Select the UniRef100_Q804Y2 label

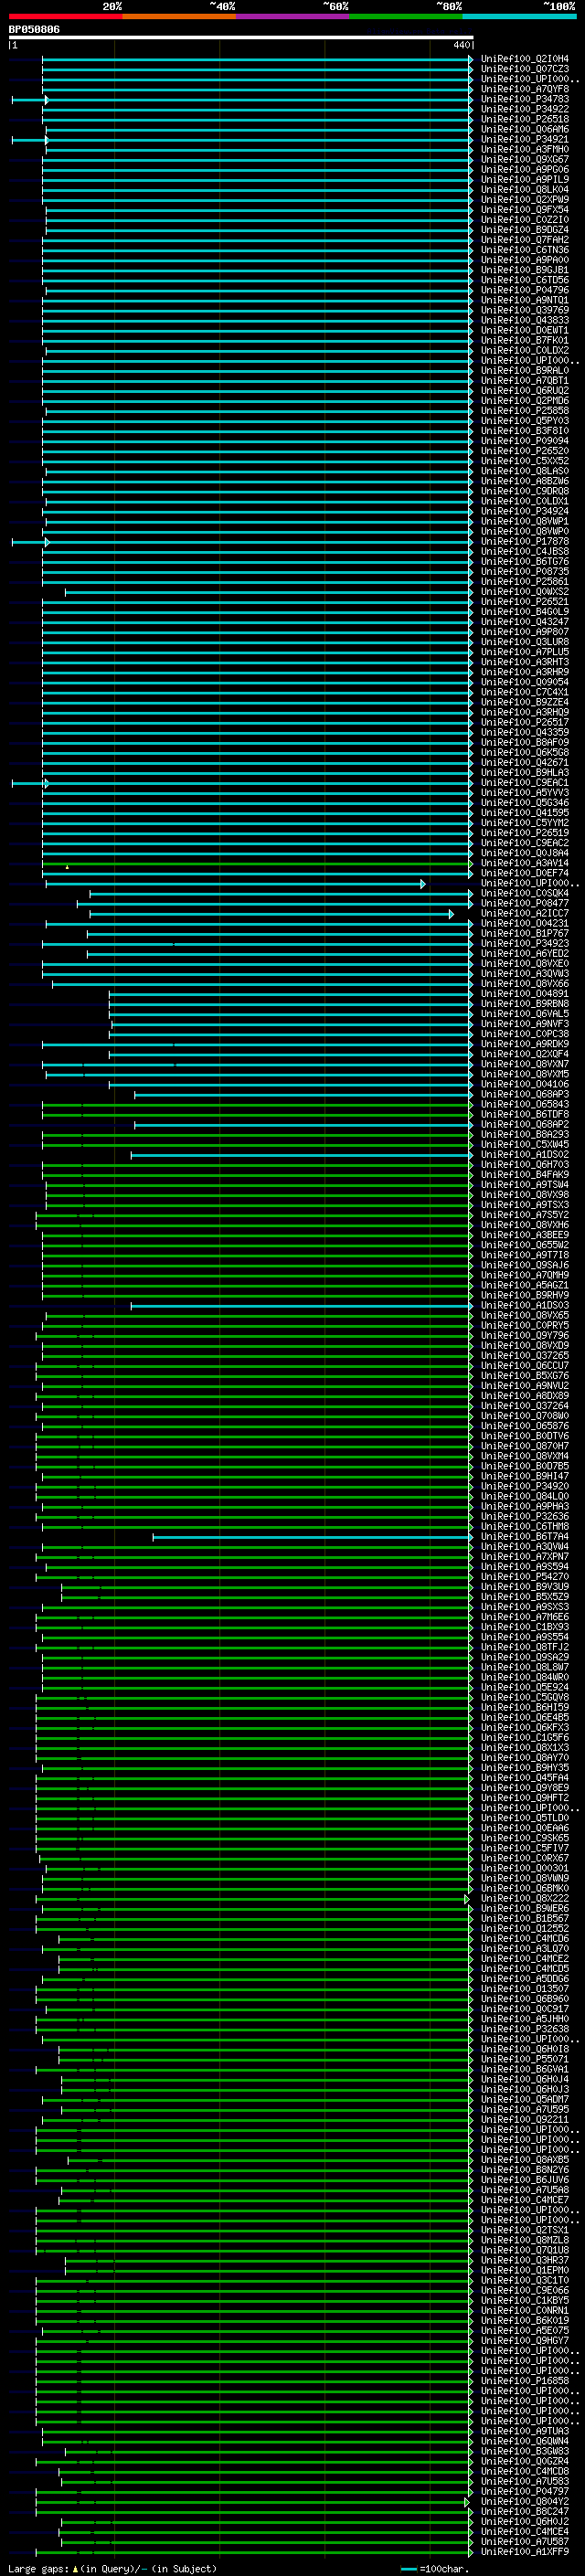(525, 2501)
